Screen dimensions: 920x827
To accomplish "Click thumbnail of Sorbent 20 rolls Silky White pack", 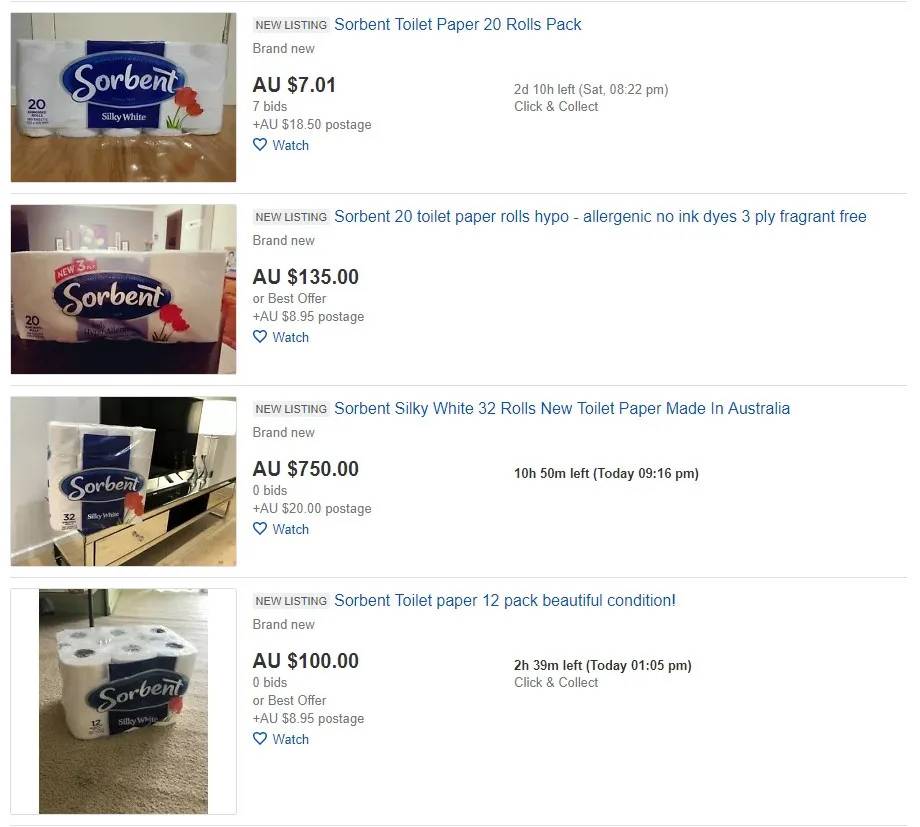I will (x=123, y=97).
